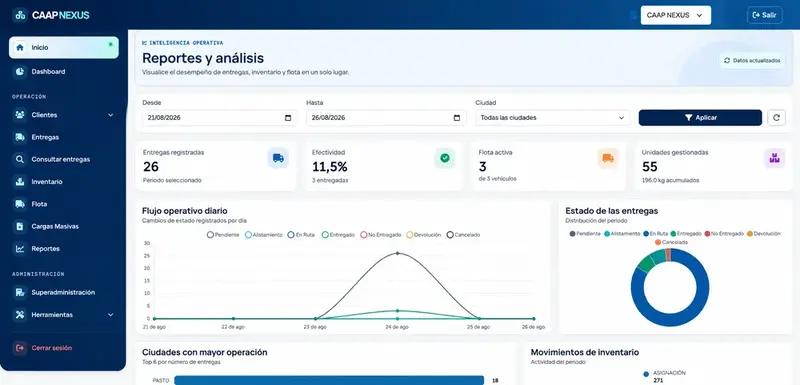800x385 pixels.
Task: Click the '196.0 kg acumulados' text
Action: (x=670, y=180)
